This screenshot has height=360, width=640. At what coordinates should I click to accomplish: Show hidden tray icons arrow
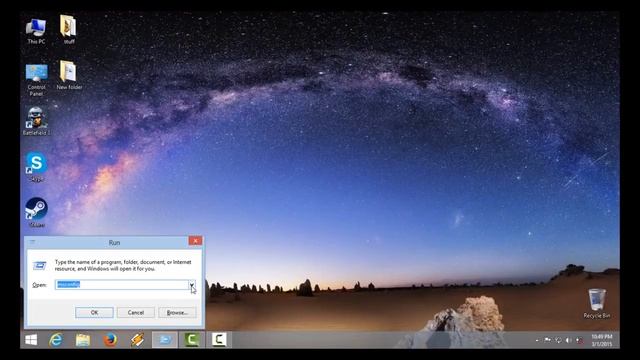537,340
